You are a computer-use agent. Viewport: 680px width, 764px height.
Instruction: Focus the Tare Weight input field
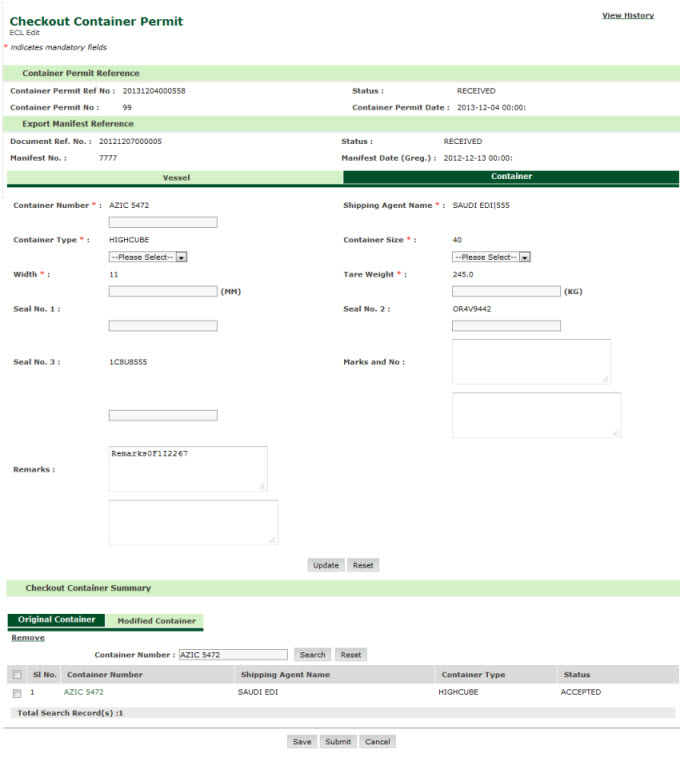[506, 291]
